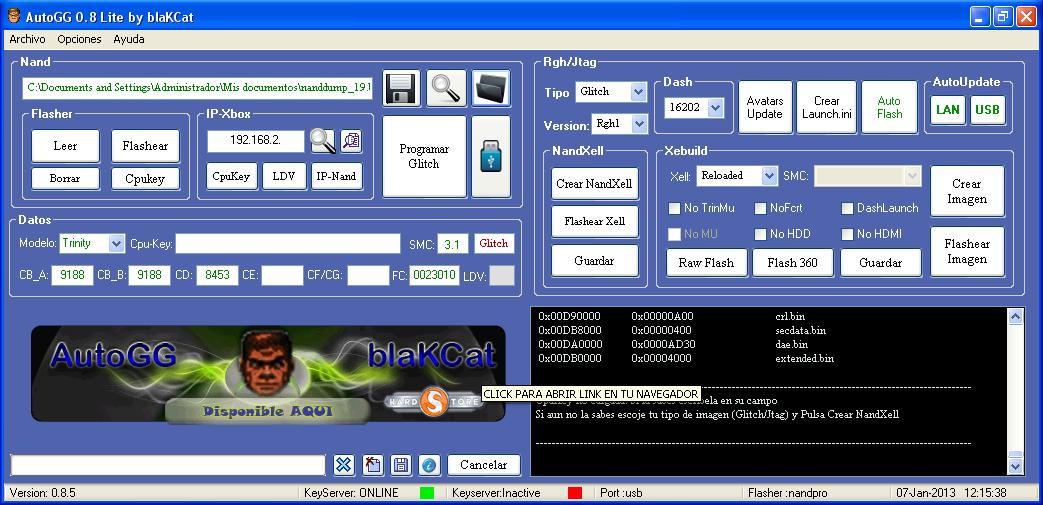
Task: Click the blue X clear icon near Cancelar
Action: [344, 464]
